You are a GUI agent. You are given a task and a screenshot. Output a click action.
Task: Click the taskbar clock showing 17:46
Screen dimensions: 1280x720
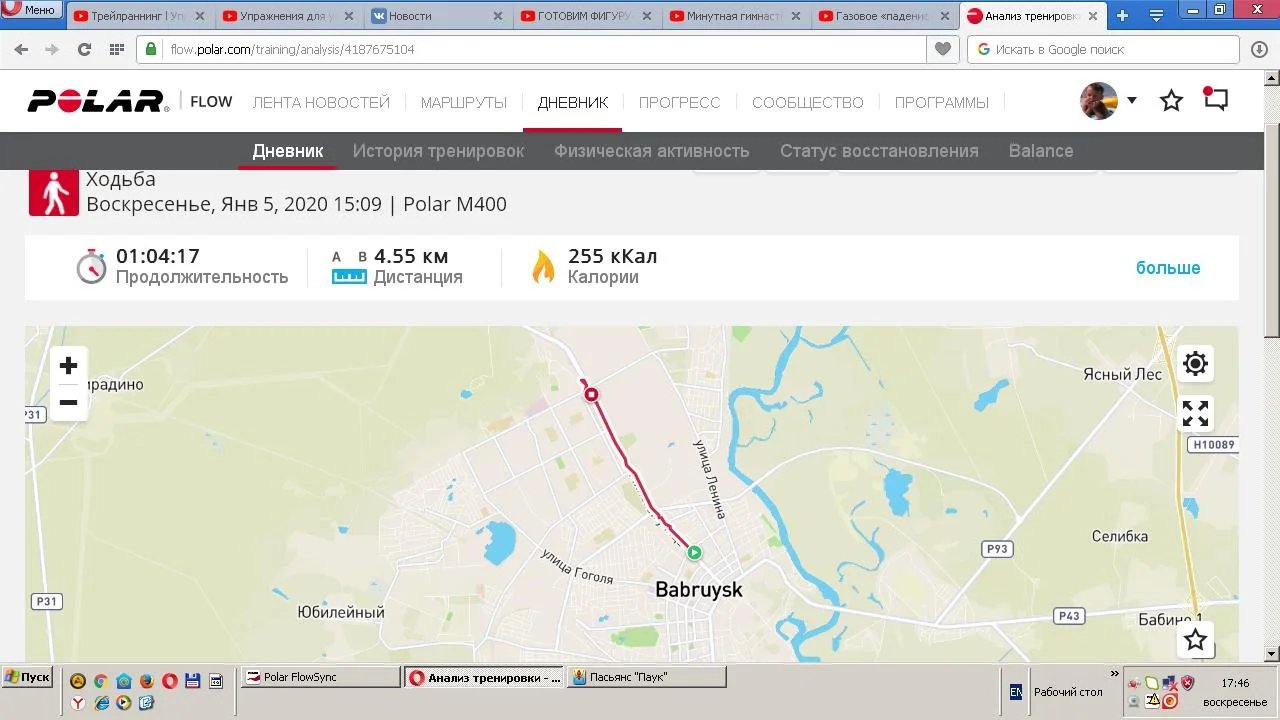1235,683
